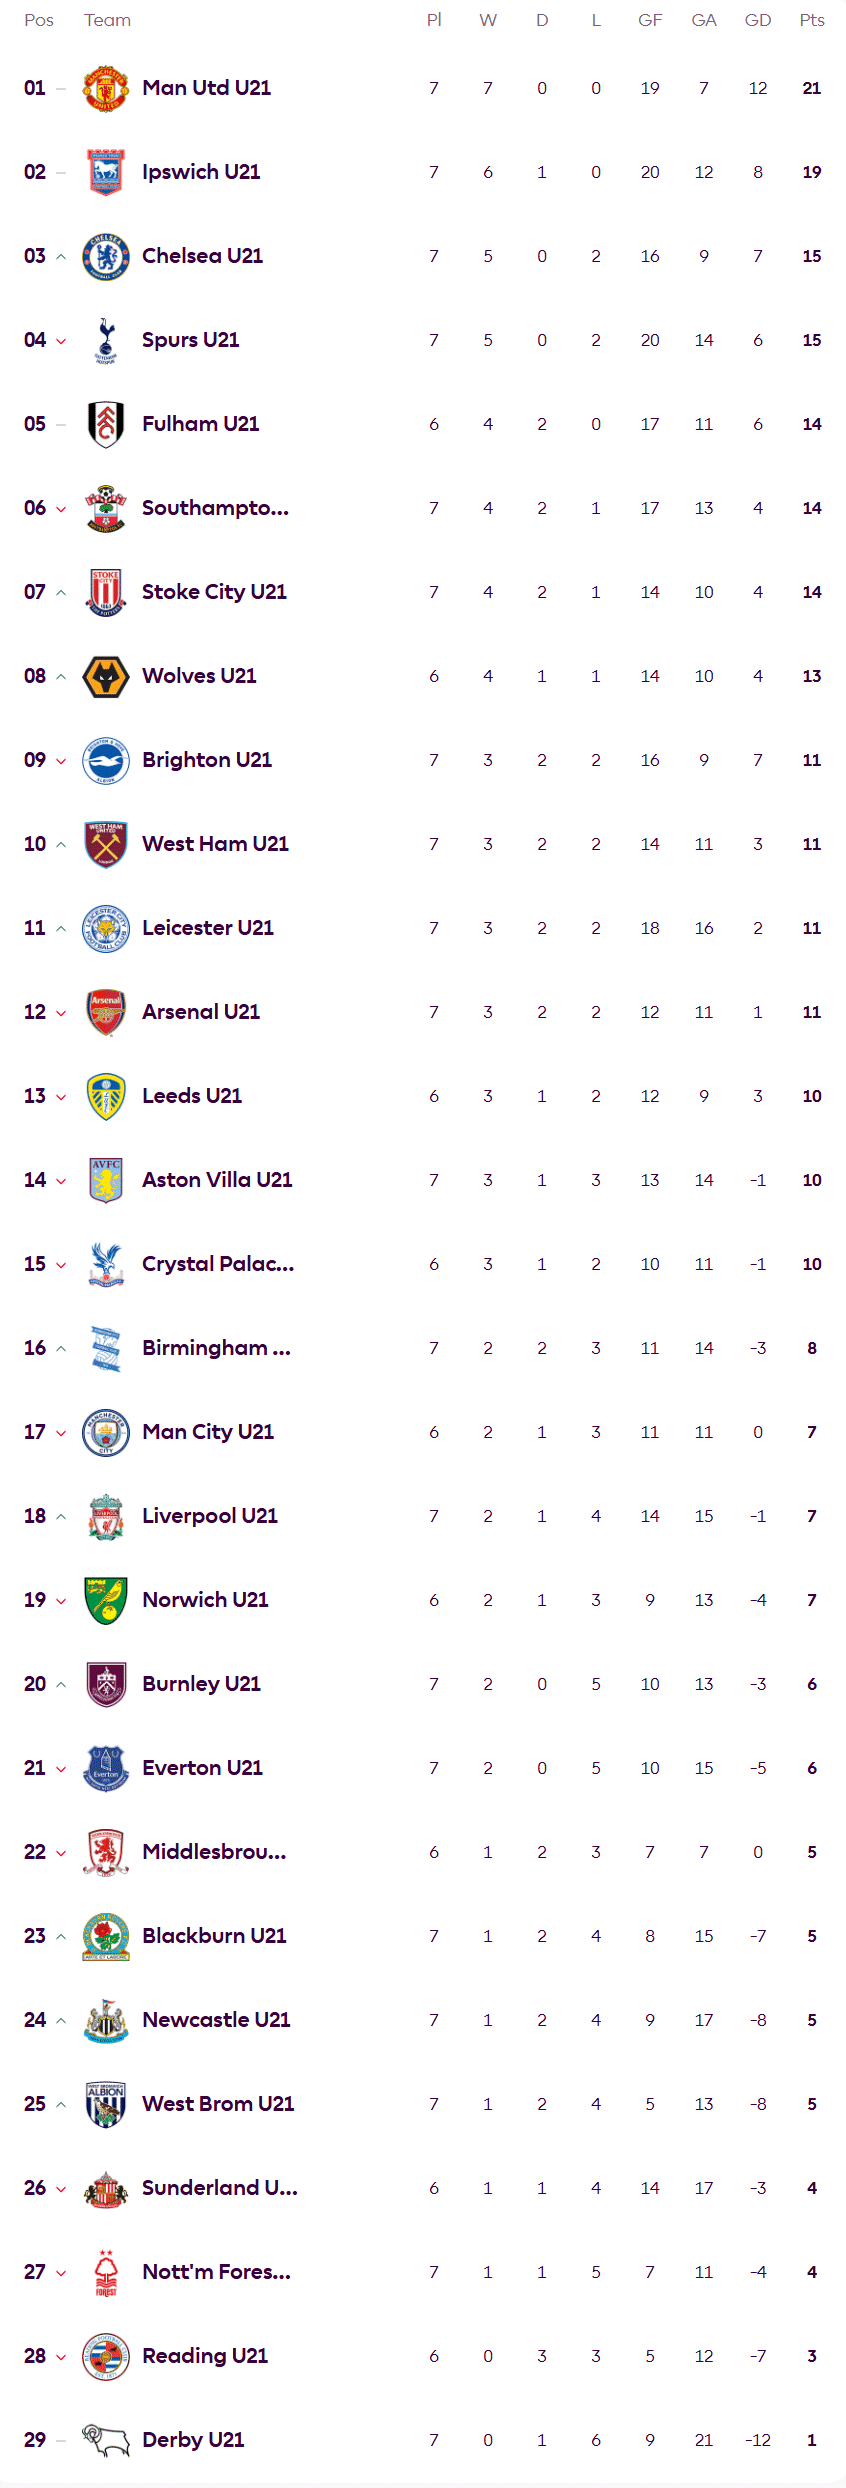Click the up arrow next to position 16

click(61, 1349)
